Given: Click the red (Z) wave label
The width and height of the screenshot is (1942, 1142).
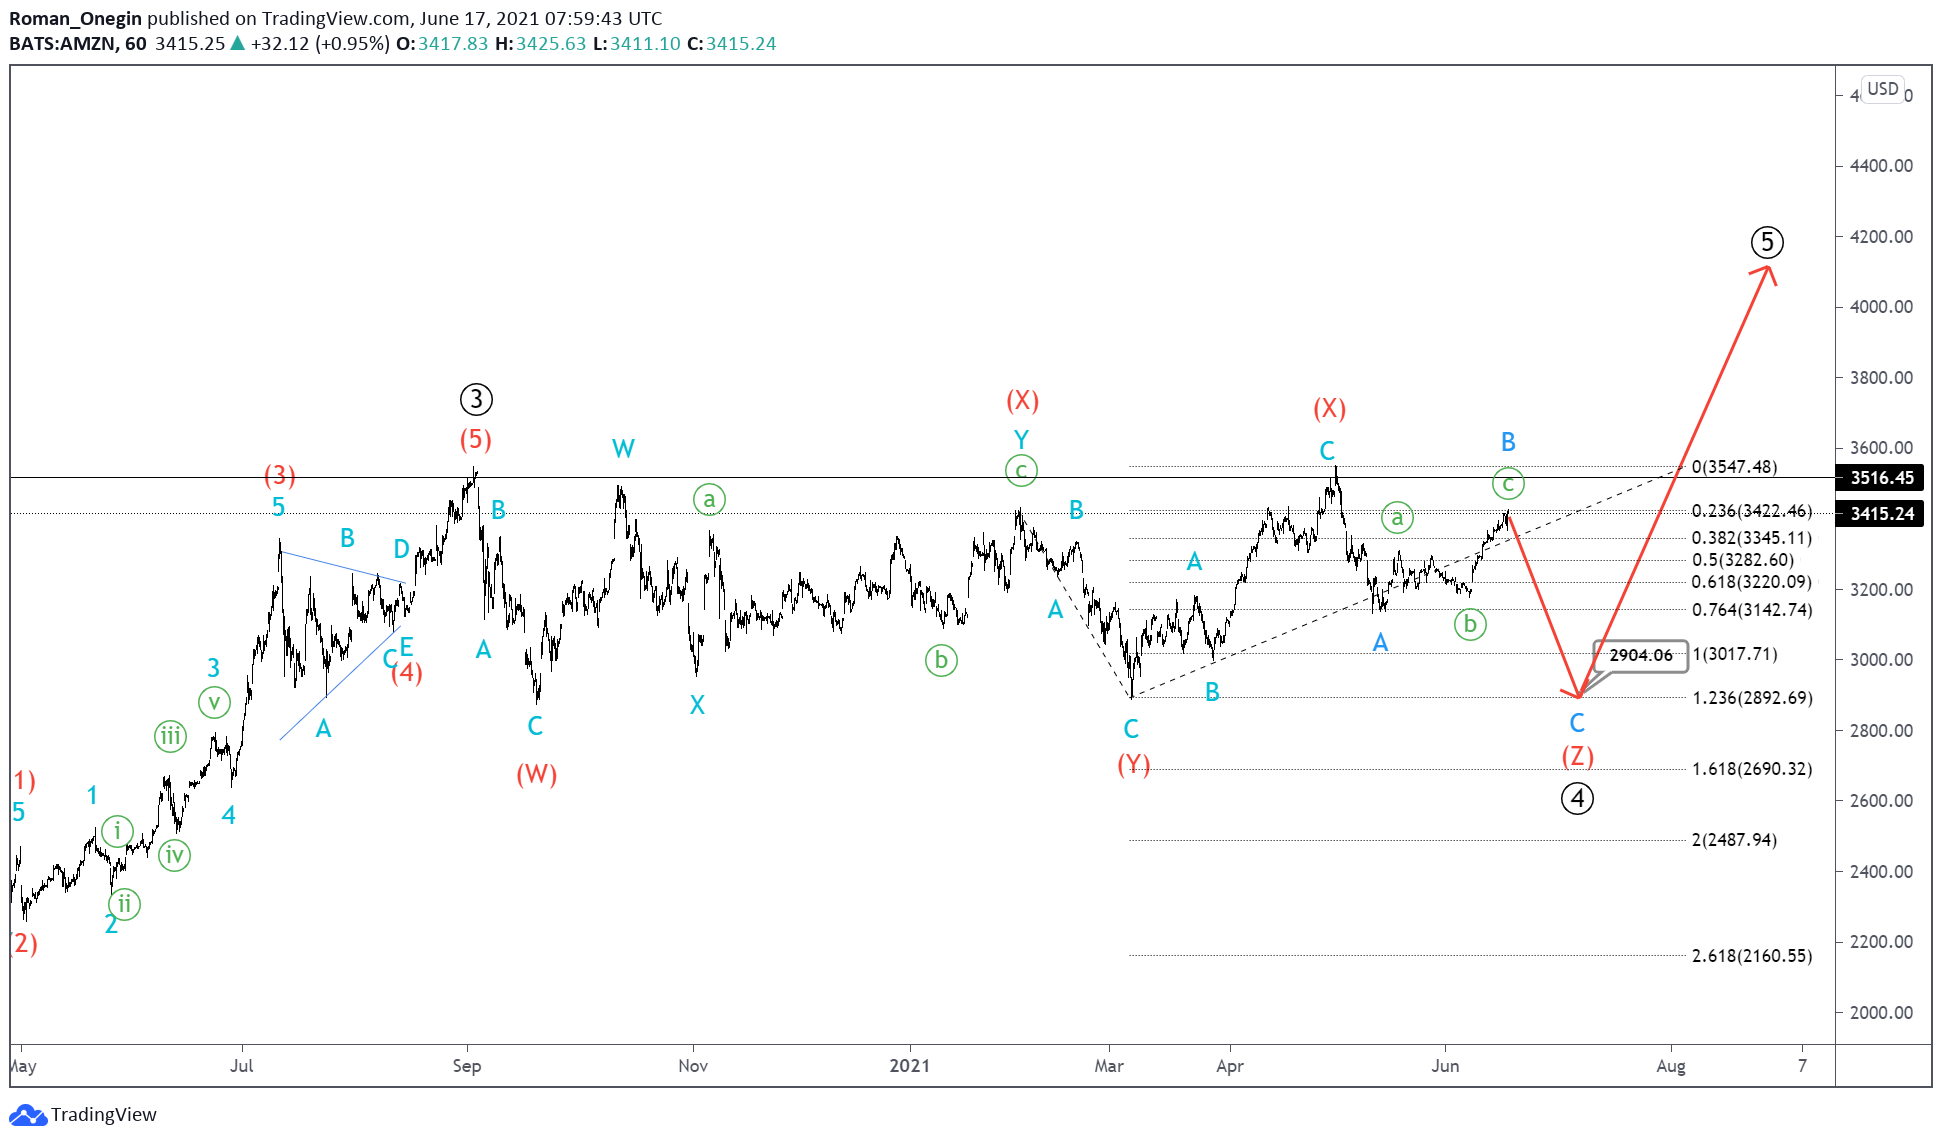Looking at the screenshot, I should [1577, 756].
